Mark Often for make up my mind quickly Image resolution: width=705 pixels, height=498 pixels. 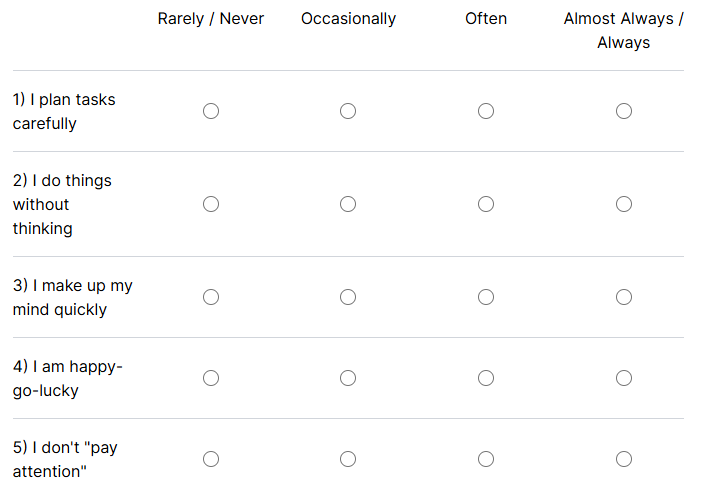tap(486, 297)
